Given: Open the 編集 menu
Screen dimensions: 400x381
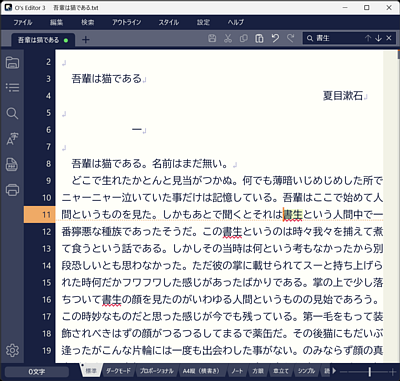Looking at the screenshot, I should click(x=56, y=22).
